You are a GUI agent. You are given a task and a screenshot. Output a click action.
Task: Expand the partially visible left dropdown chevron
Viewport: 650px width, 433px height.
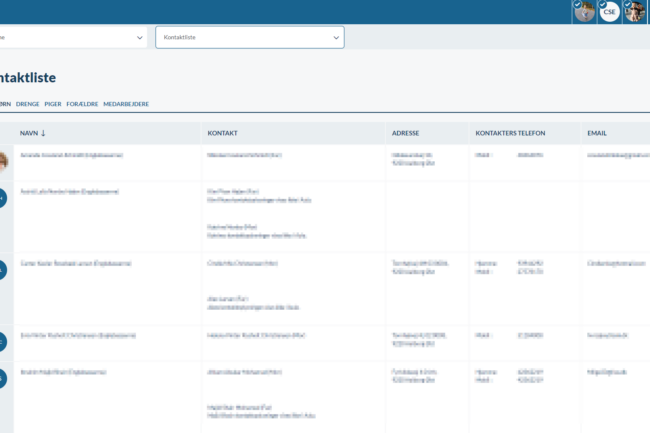139,38
